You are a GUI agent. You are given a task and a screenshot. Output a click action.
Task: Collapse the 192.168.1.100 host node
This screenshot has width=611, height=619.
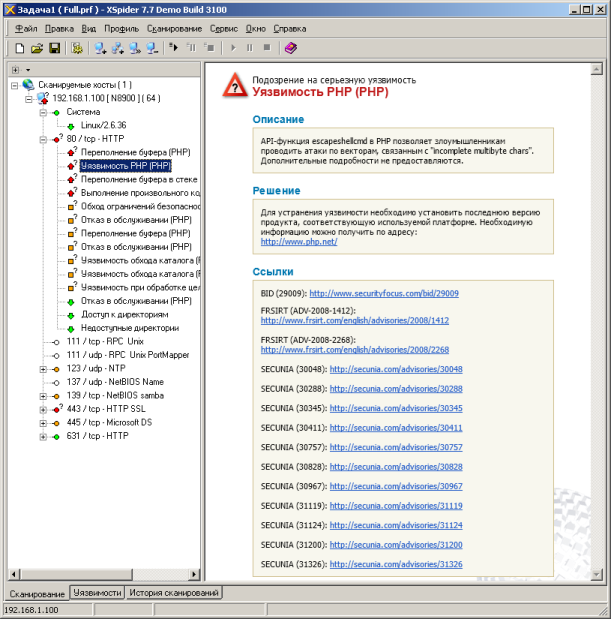coord(29,99)
